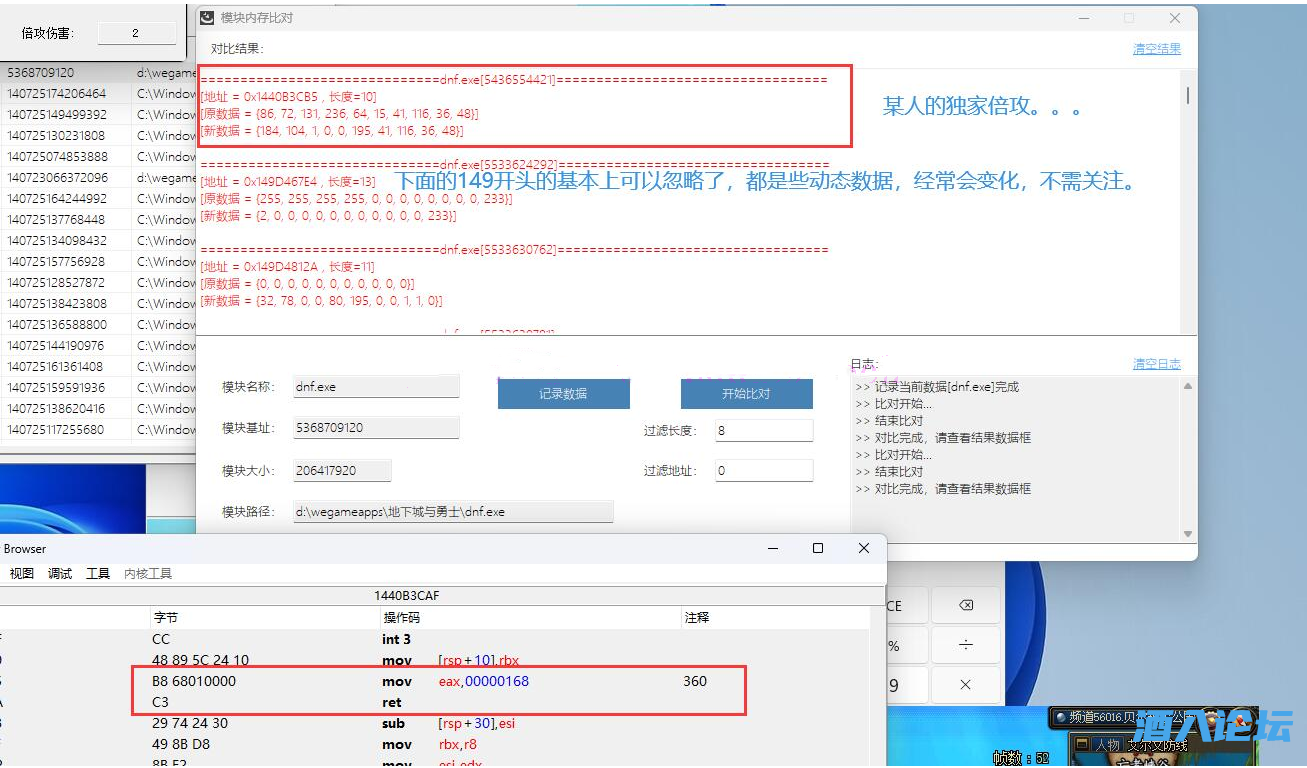1307x768 pixels.
Task: Click the 模块内存比对 window app icon
Action: (x=208, y=18)
